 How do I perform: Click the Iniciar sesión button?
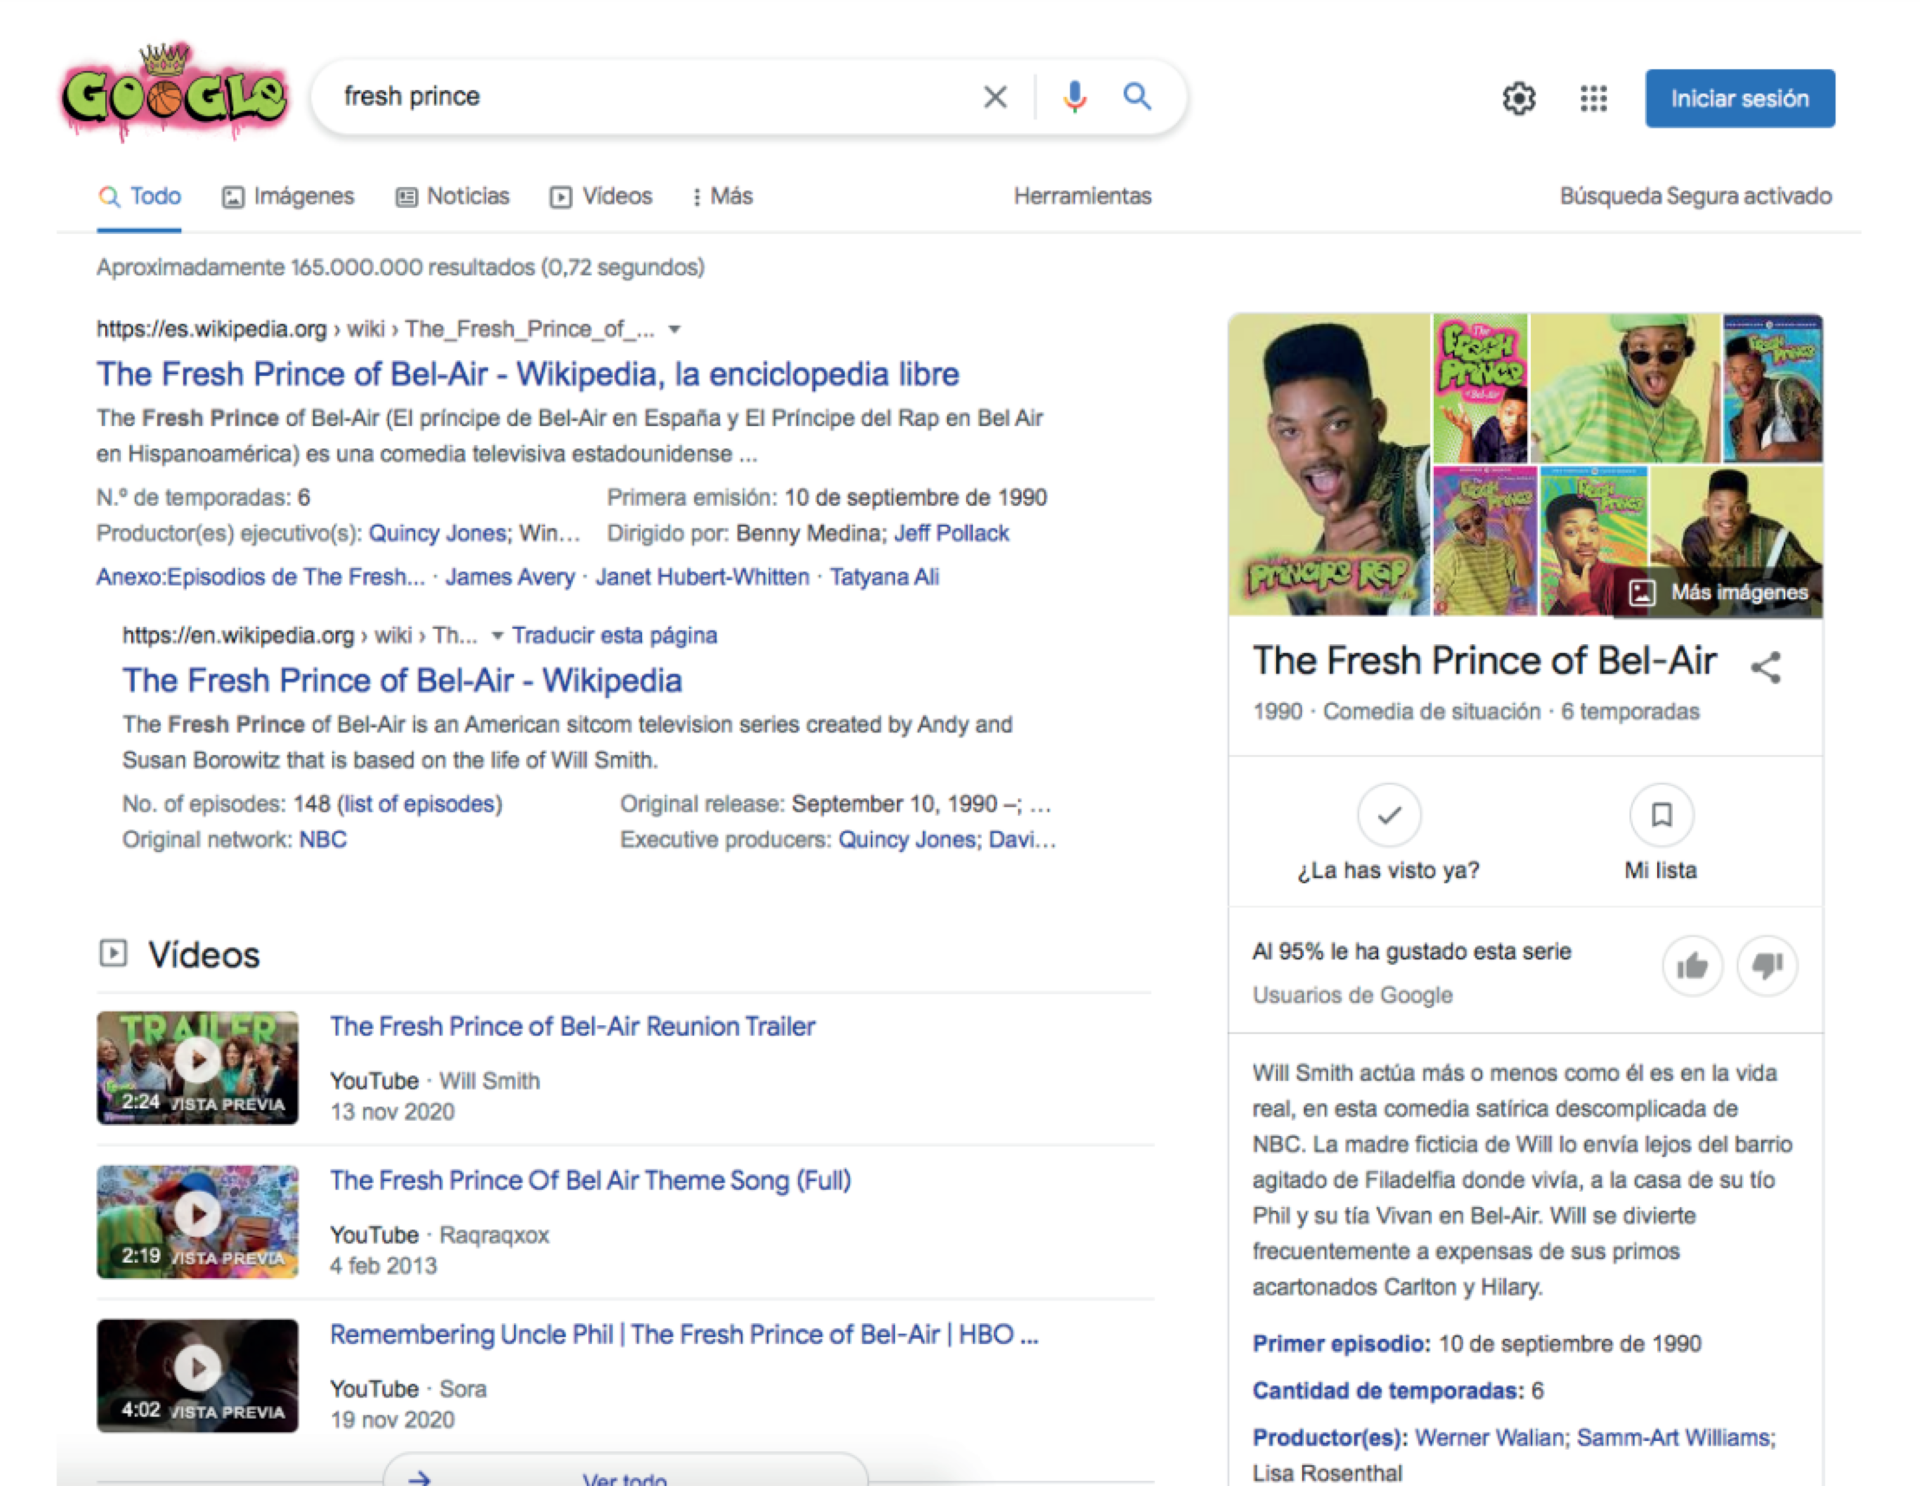tap(1739, 98)
